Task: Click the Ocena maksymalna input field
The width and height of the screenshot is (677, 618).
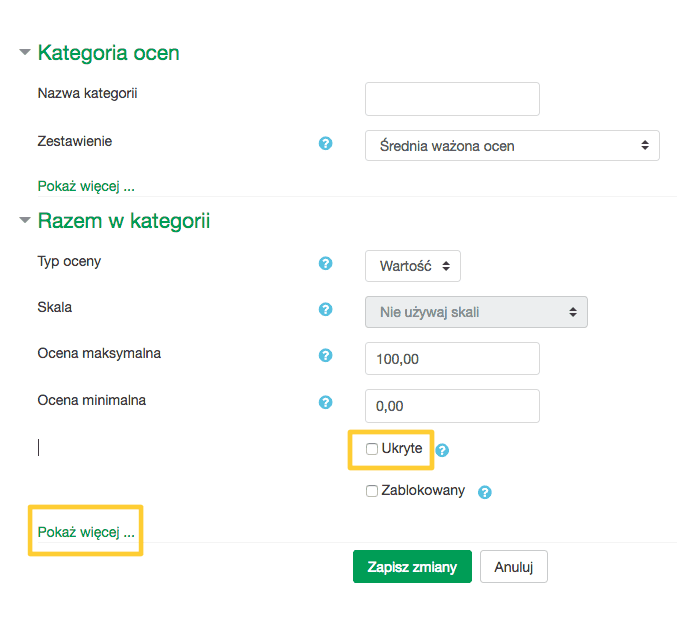Action: pos(452,358)
